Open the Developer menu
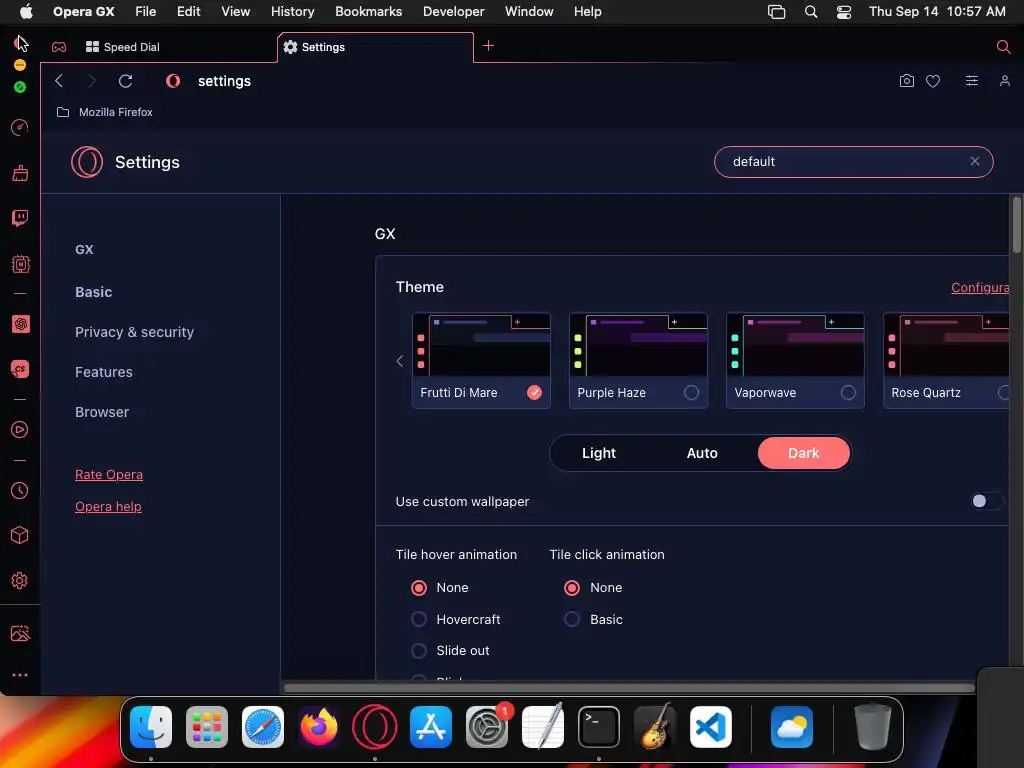Screen dimensions: 1024x768 [453, 12]
